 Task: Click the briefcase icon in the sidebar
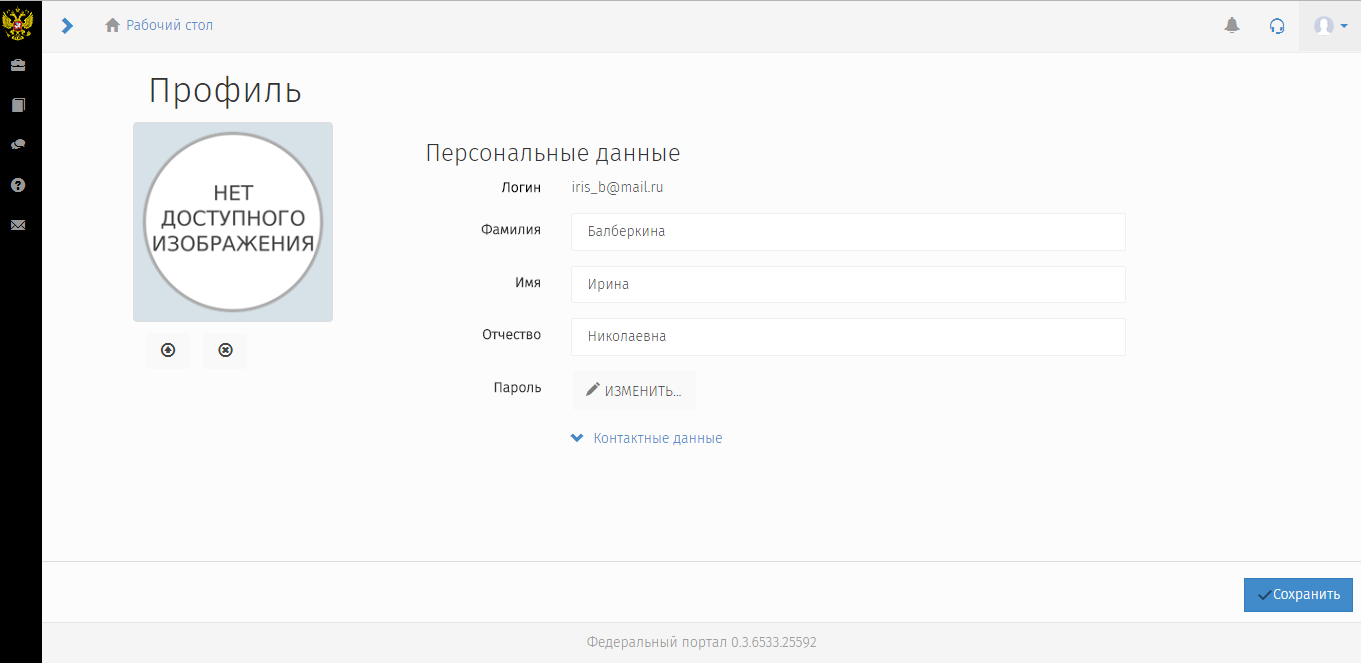tap(18, 65)
